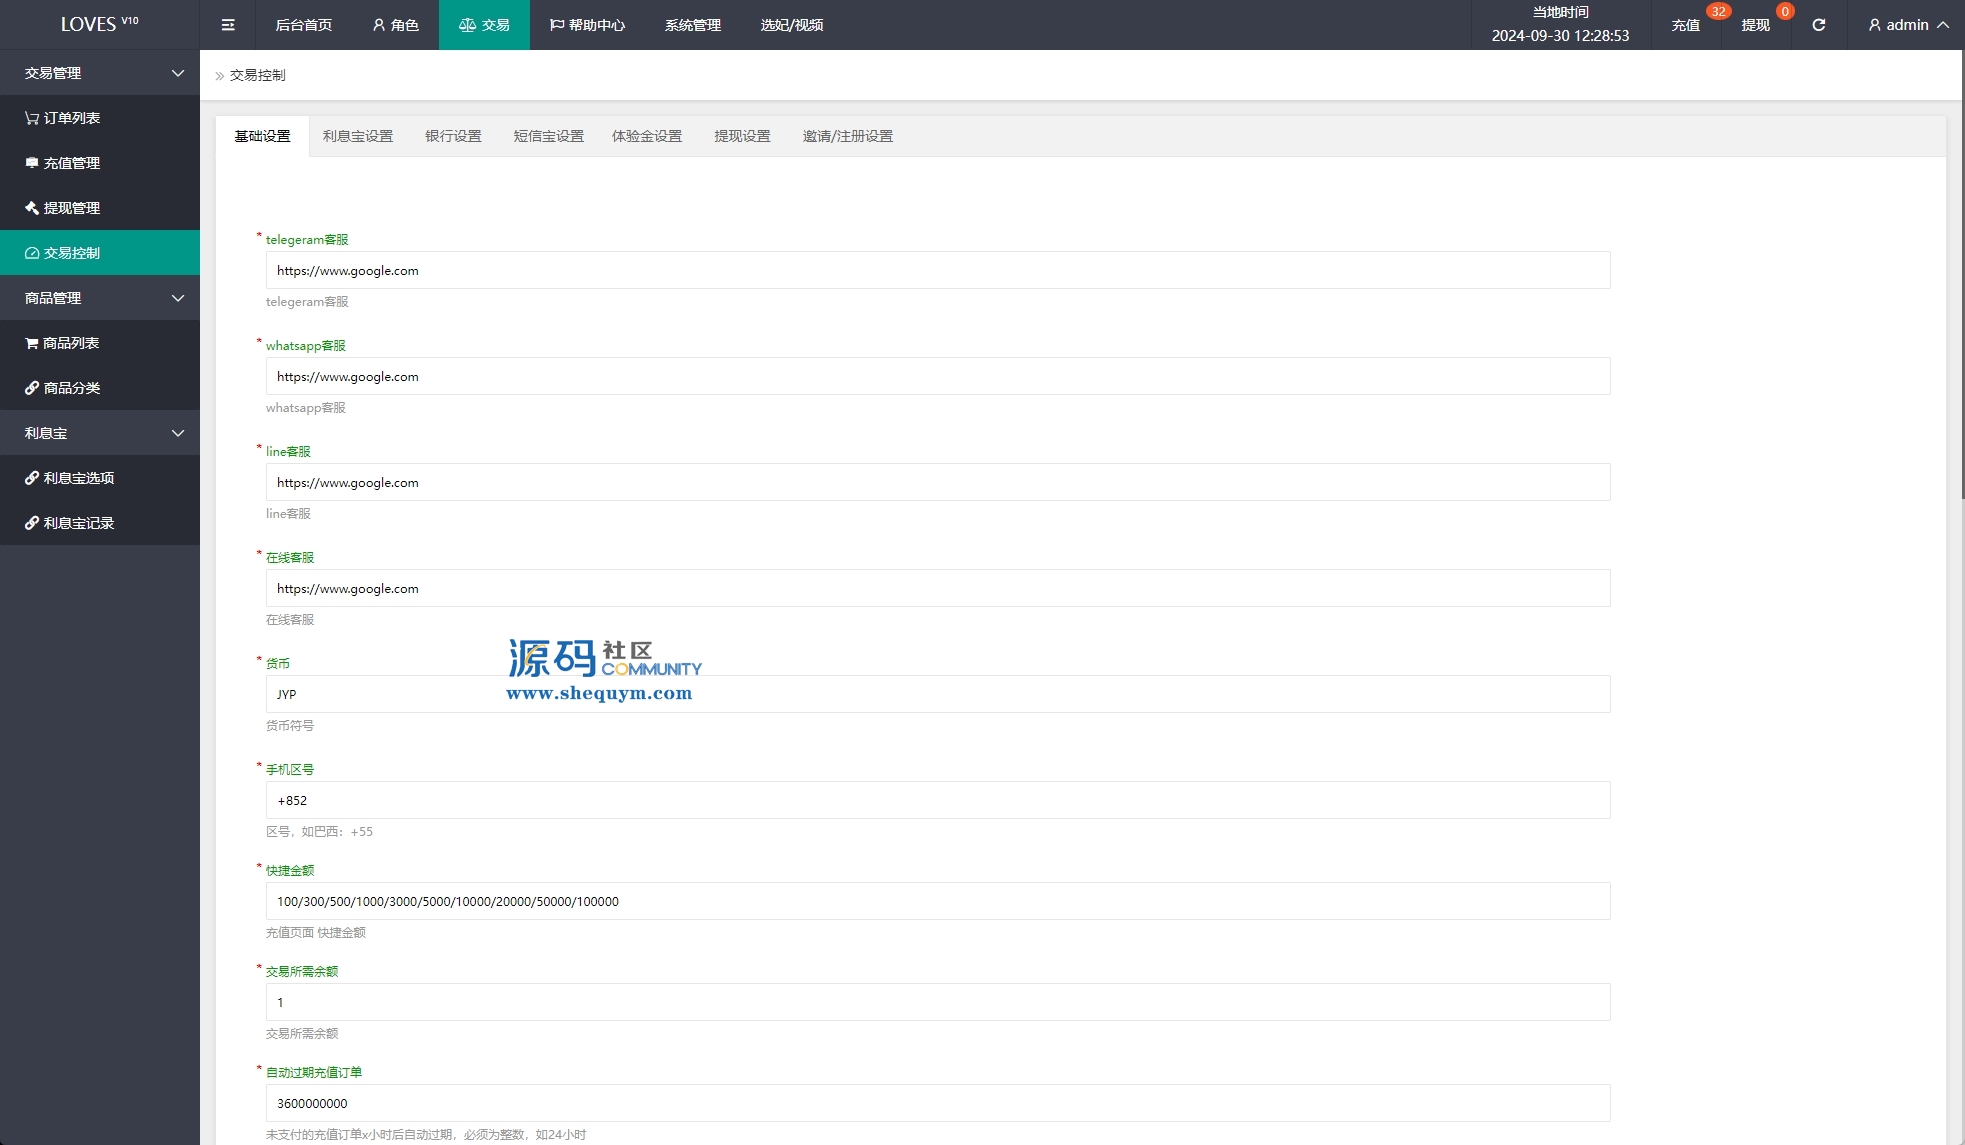1965x1145 pixels.
Task: Switch to the 利息宝设置 tab
Action: (x=357, y=136)
